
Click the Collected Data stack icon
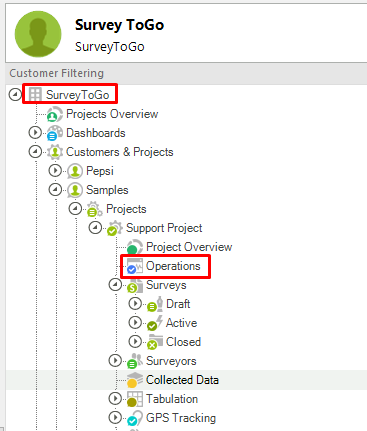[x=134, y=380]
